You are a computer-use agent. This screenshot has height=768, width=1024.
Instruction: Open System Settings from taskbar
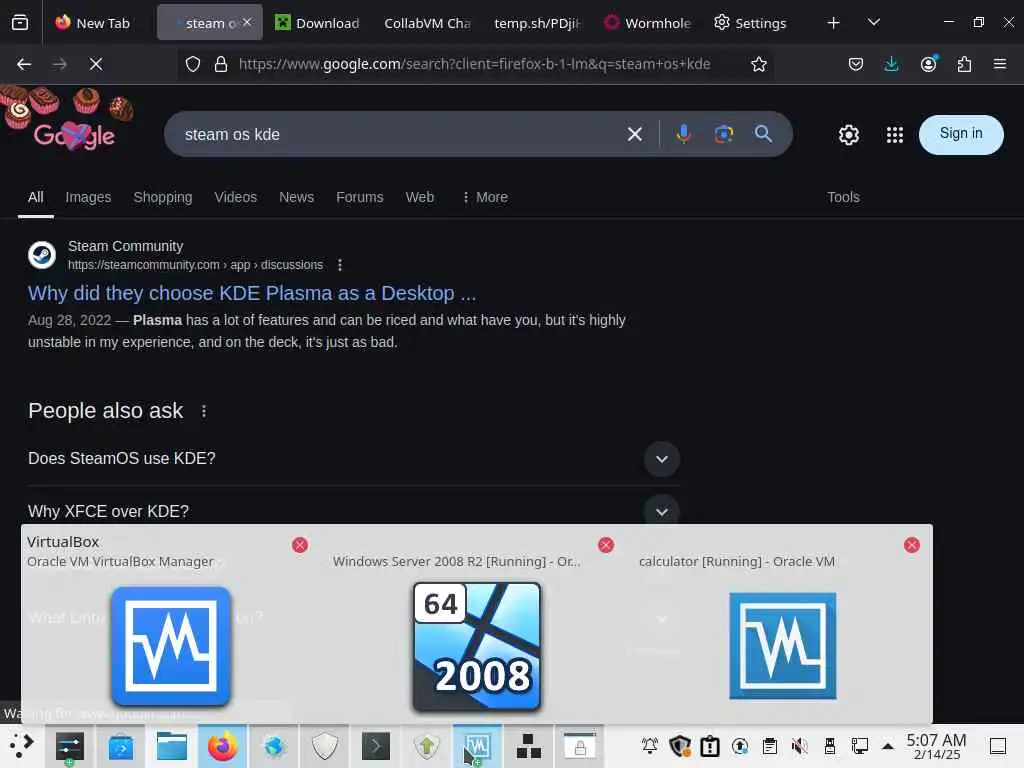(70, 746)
